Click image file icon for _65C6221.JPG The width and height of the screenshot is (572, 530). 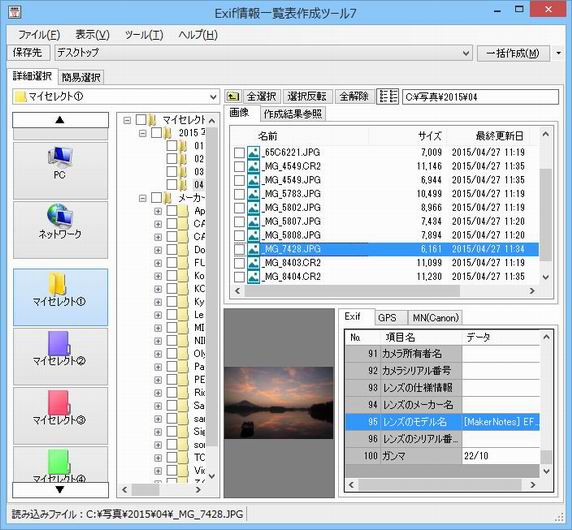[253, 152]
